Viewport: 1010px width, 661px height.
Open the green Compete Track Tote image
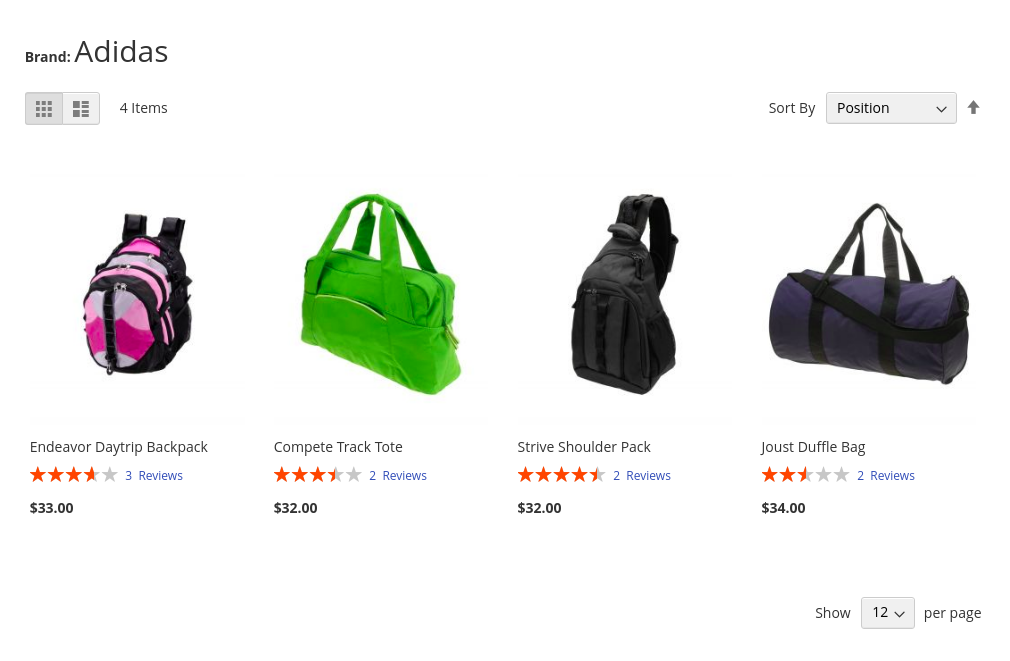click(x=381, y=294)
